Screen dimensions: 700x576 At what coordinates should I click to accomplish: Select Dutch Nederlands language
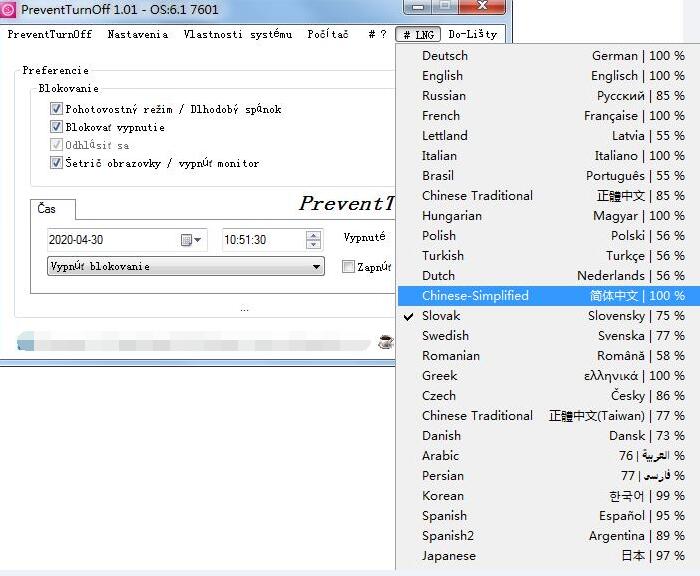tap(549, 276)
